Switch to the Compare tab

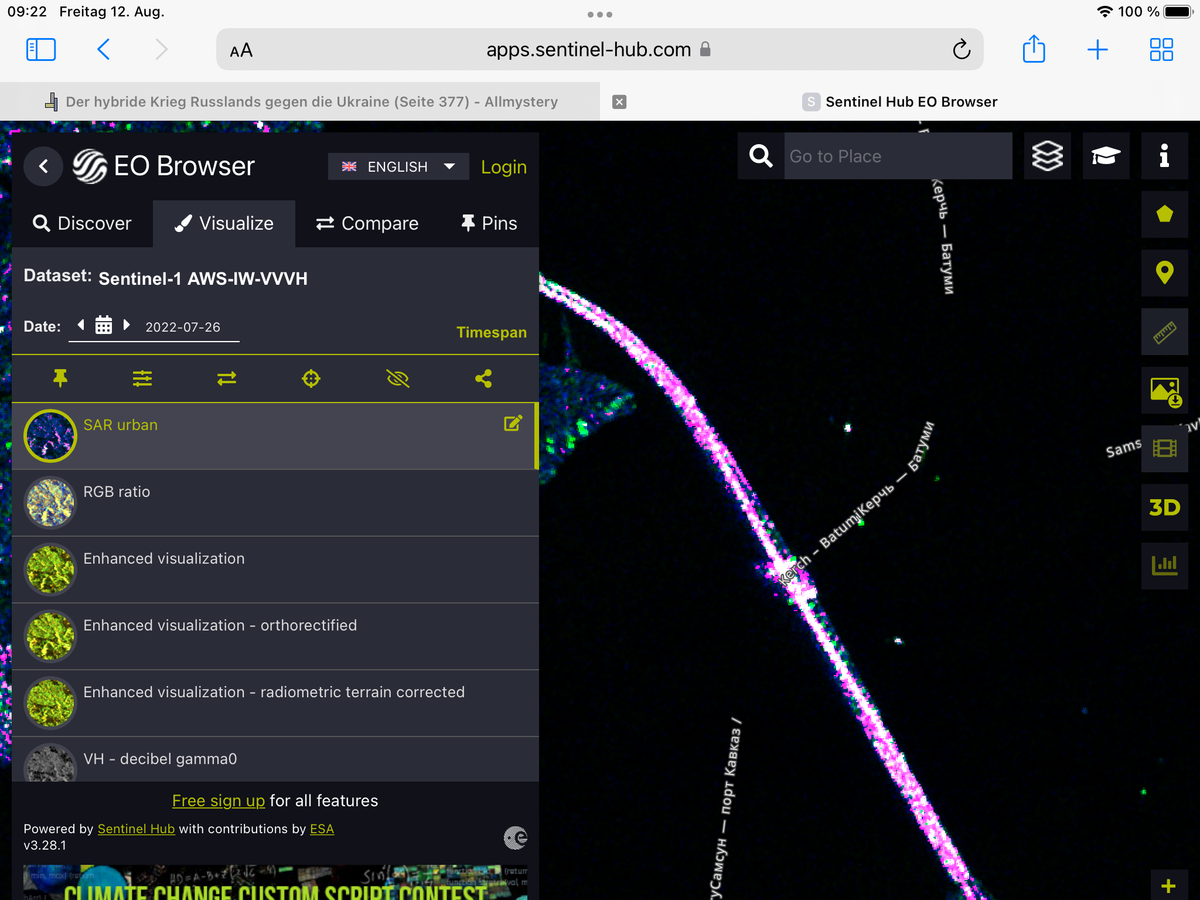(x=367, y=223)
